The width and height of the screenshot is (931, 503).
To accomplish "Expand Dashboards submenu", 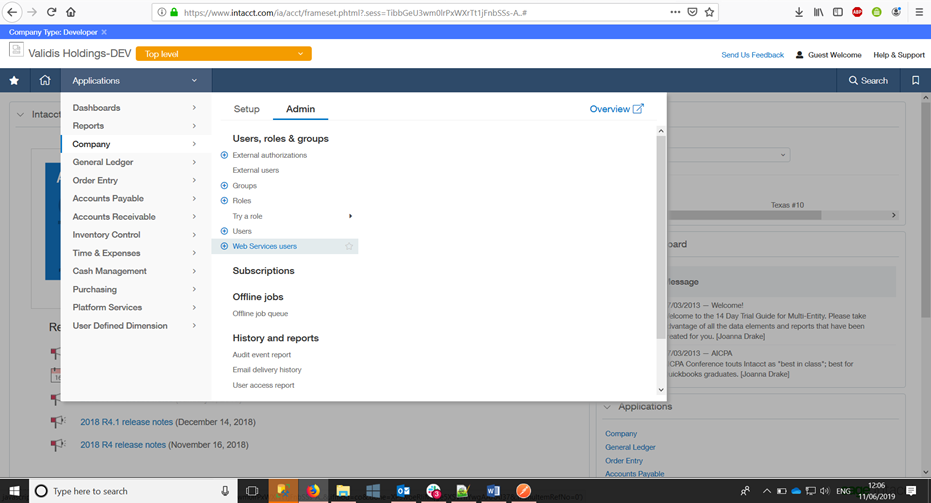I will tap(135, 107).
